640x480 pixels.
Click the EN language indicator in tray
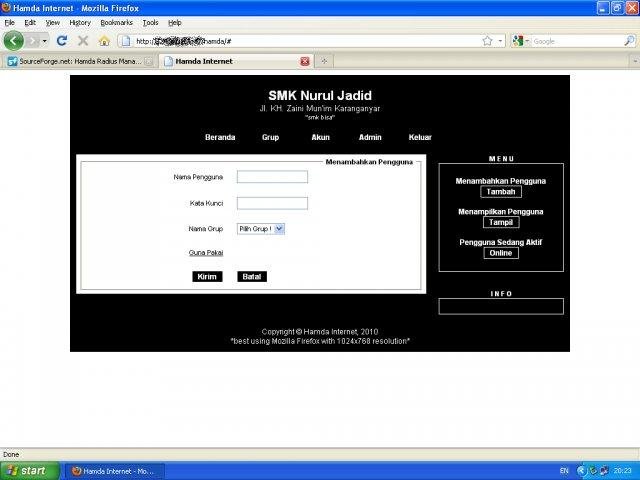564,471
